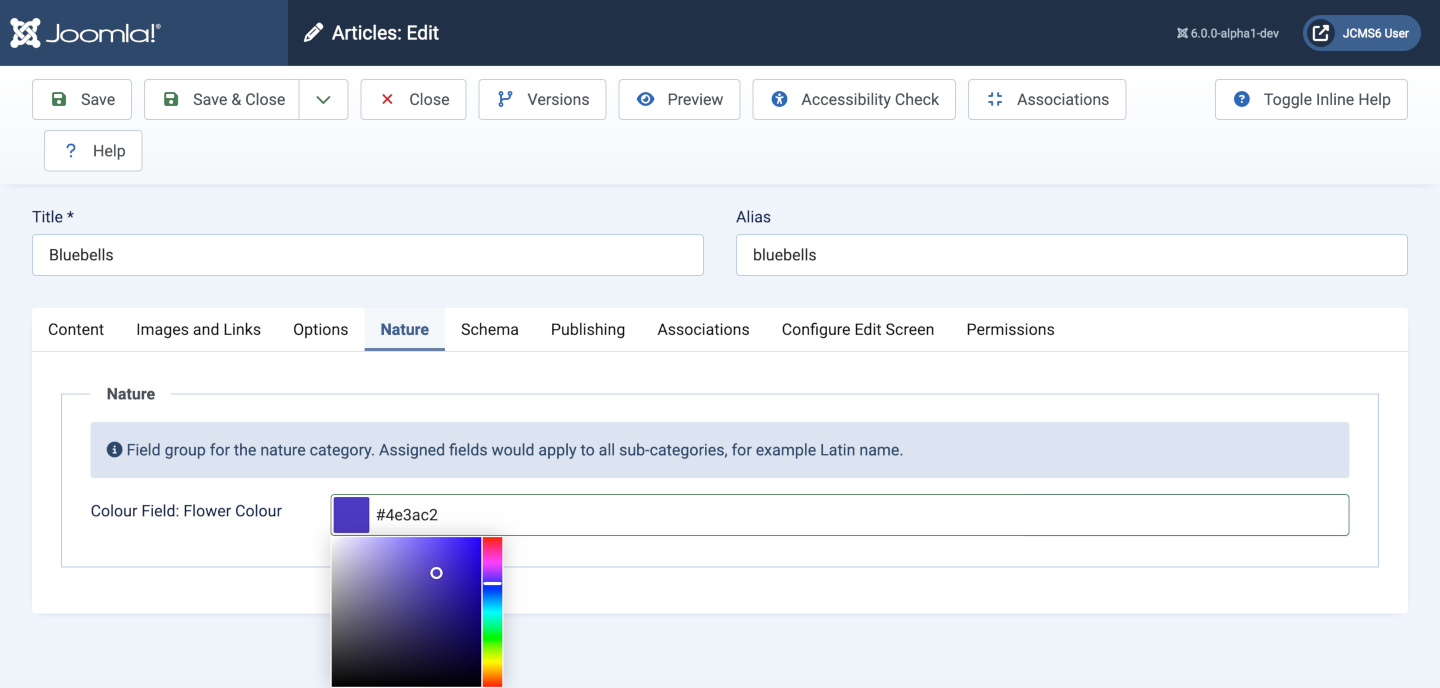Open the Help panel
This screenshot has width=1440, height=688.
(x=92, y=150)
